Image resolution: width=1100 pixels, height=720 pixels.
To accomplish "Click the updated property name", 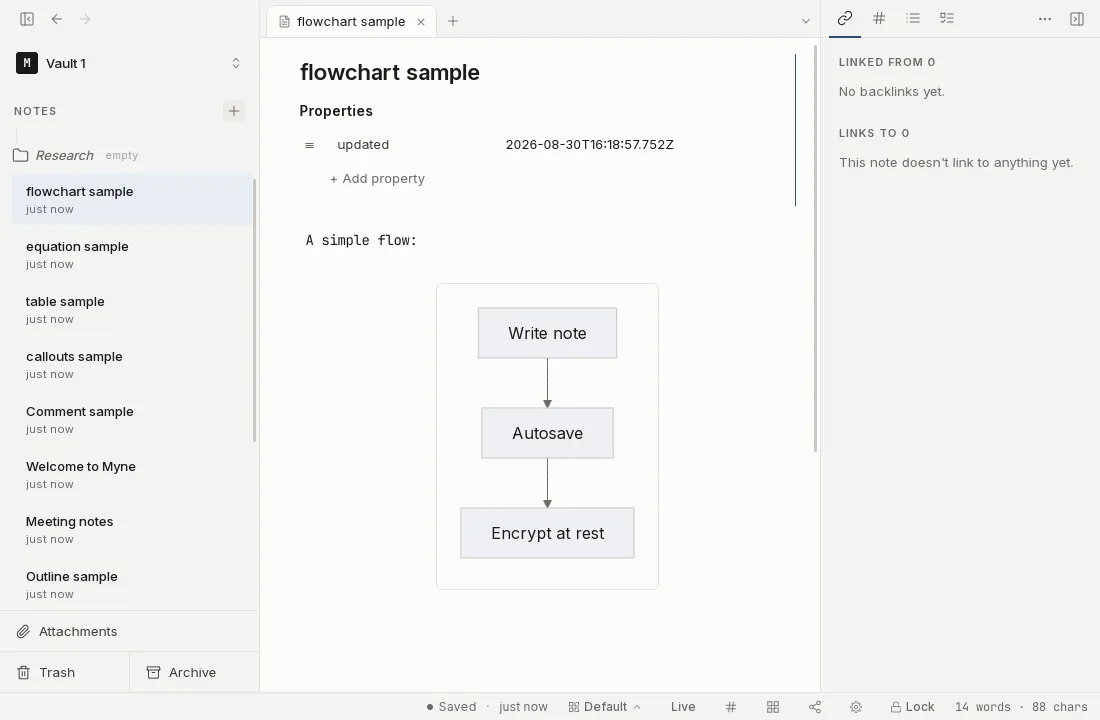I will [363, 145].
